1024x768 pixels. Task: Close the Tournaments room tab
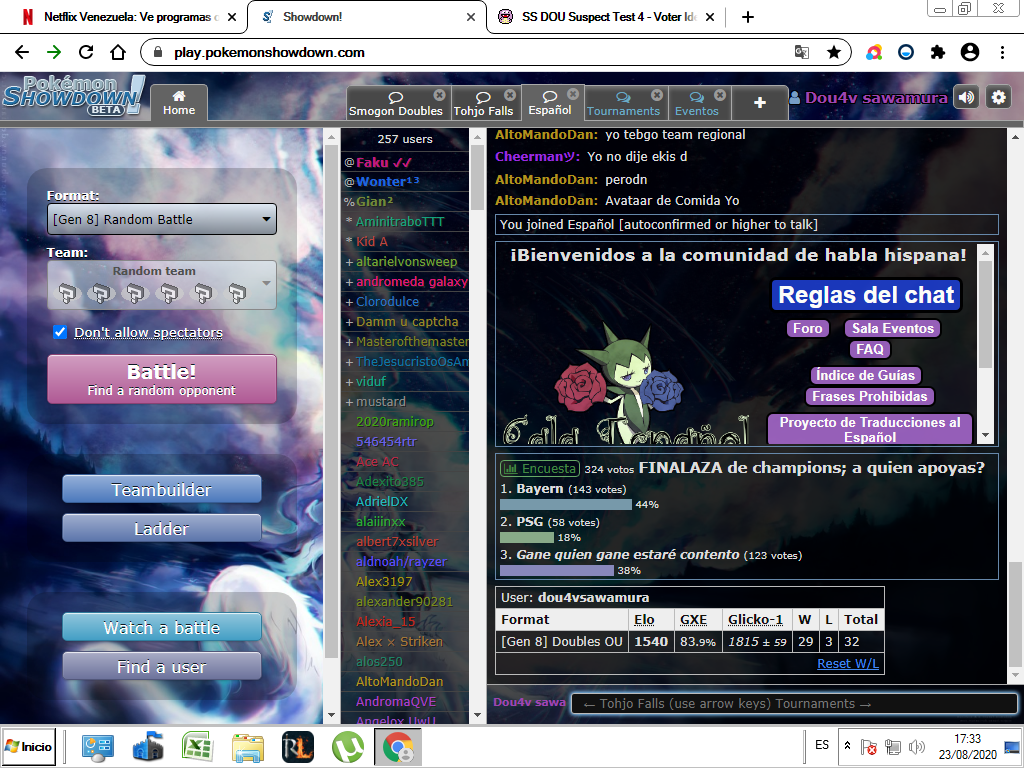pyautogui.click(x=657, y=95)
